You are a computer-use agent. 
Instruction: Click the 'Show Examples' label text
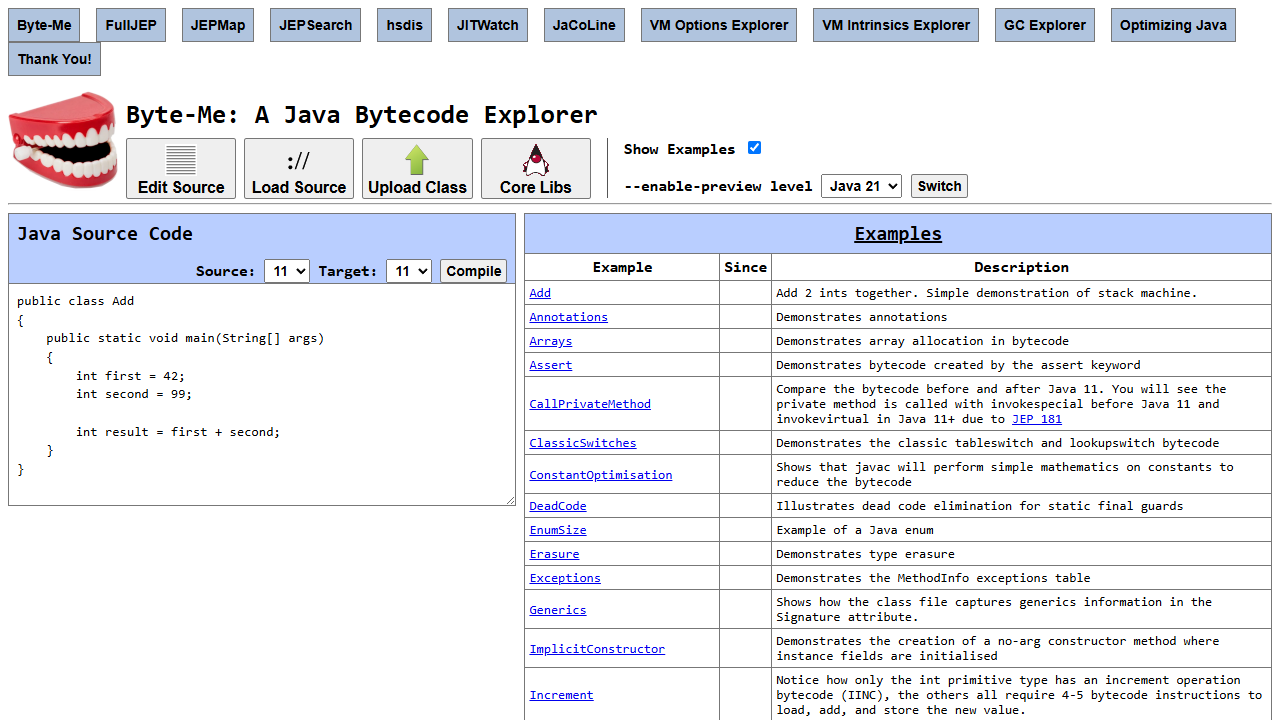(679, 149)
